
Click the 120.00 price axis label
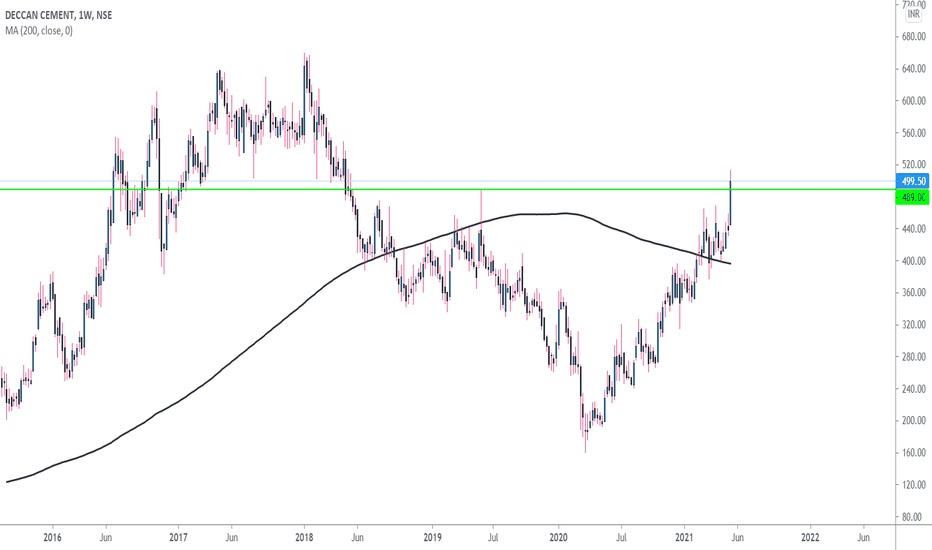(x=914, y=485)
